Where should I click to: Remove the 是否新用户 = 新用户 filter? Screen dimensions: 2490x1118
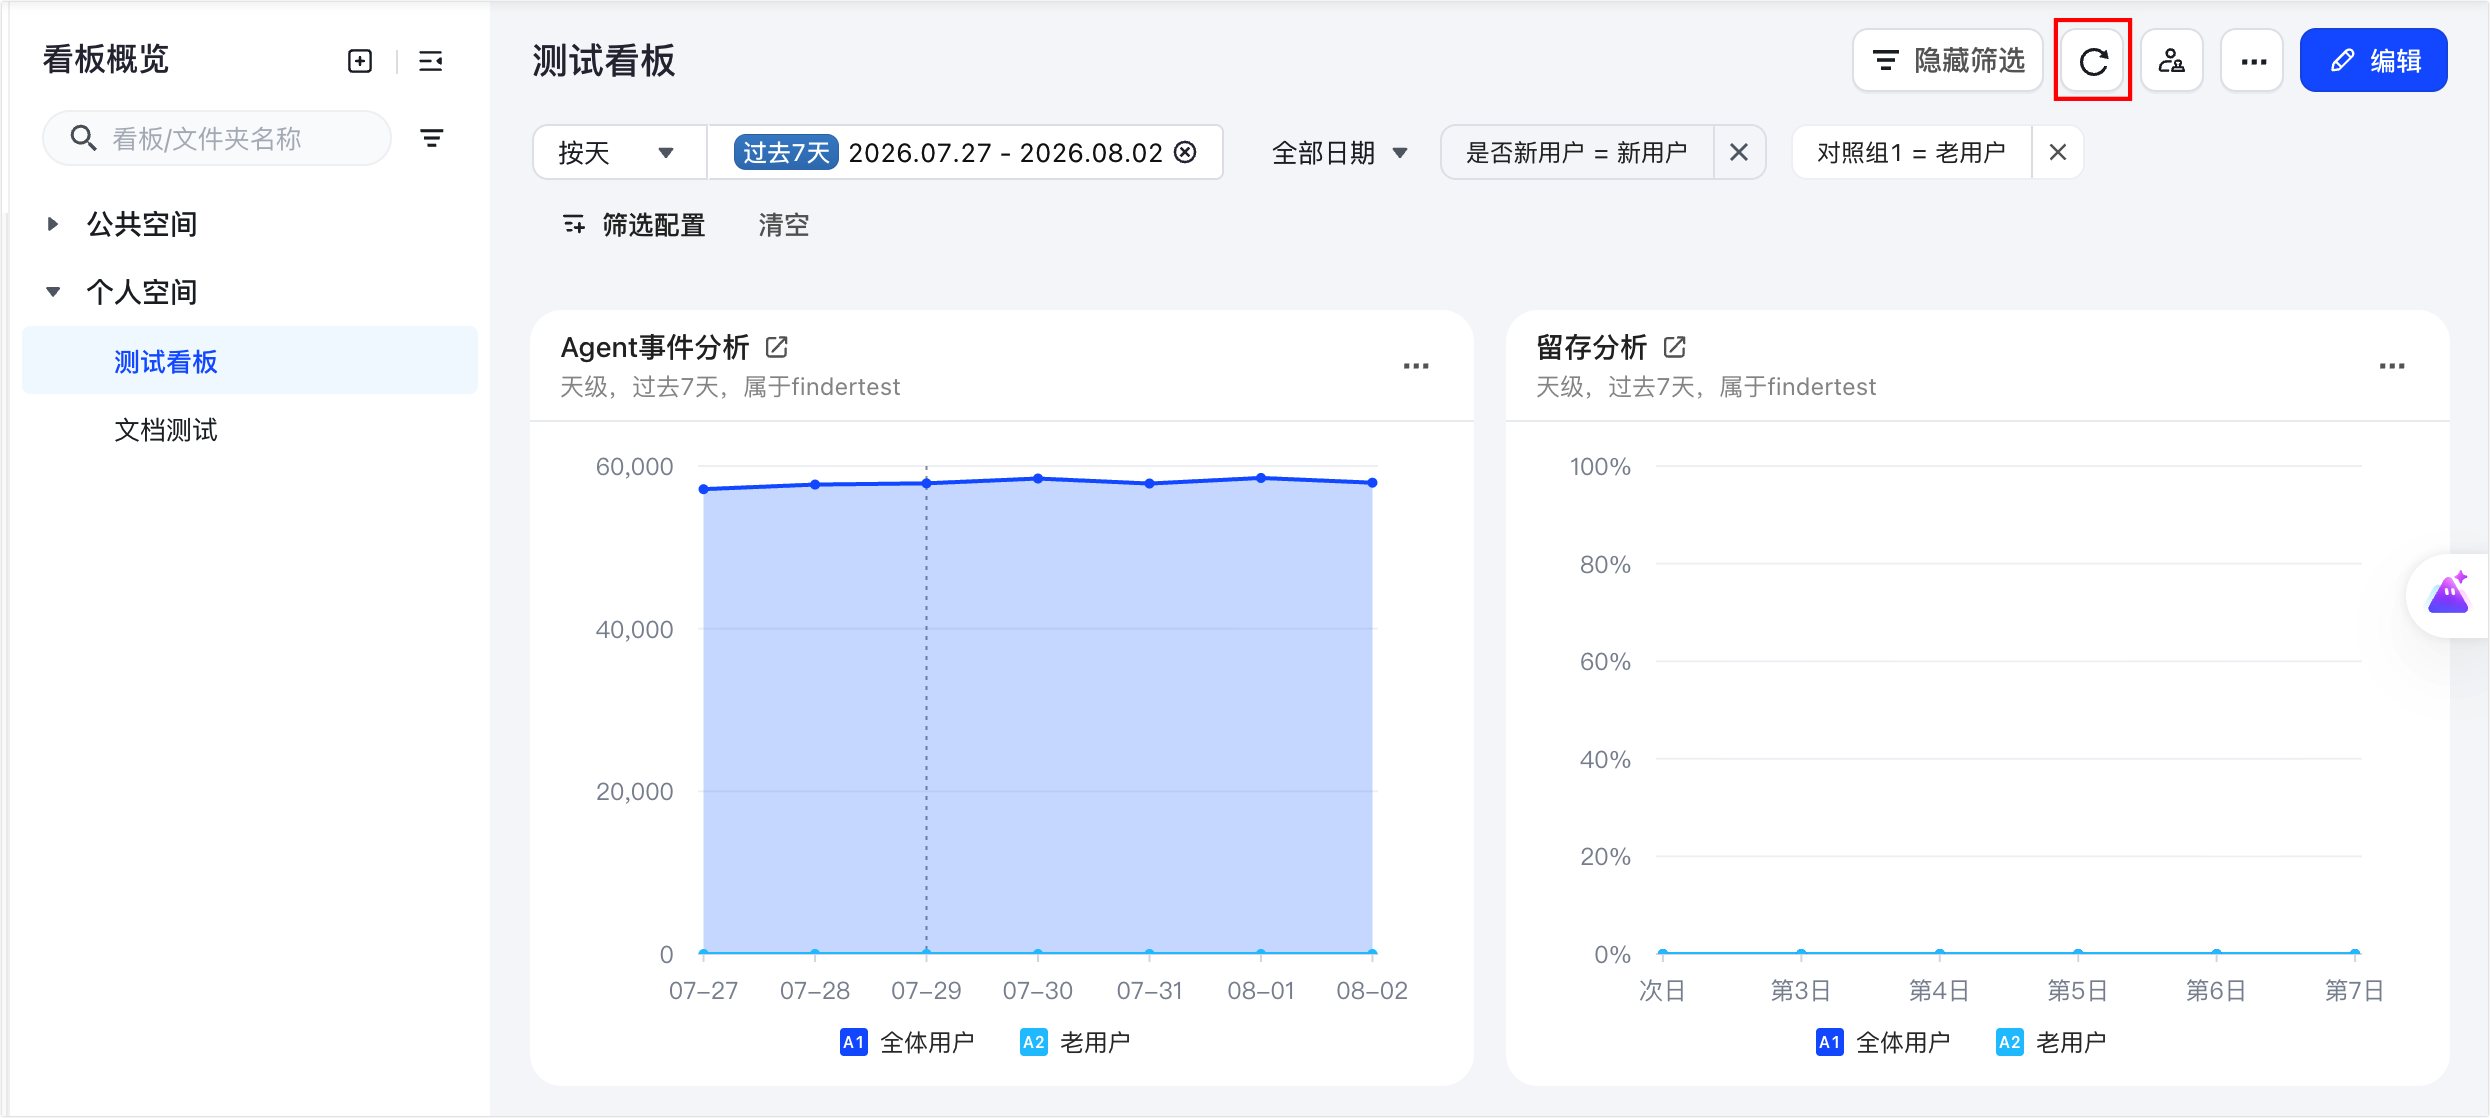click(1739, 152)
